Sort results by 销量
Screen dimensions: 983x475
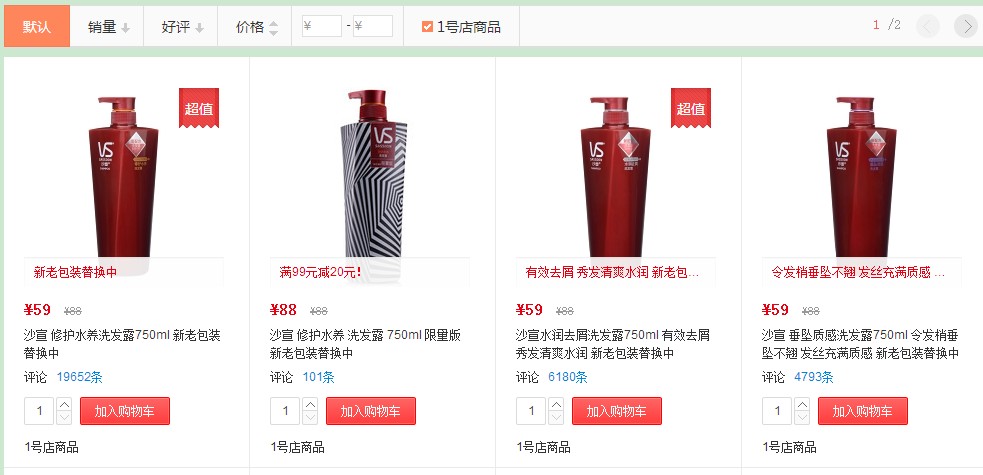click(108, 27)
